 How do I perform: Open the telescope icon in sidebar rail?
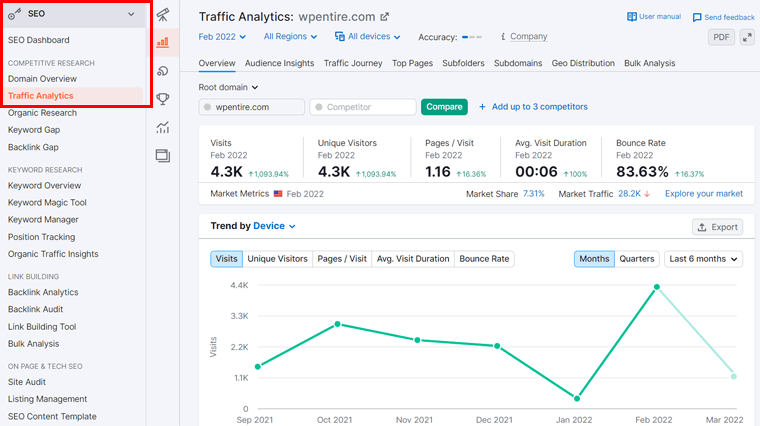point(163,15)
